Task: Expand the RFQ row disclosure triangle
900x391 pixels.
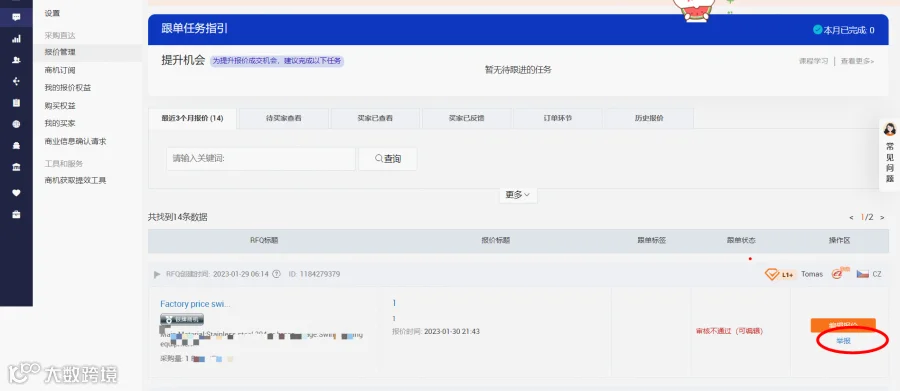Action: [x=157, y=274]
